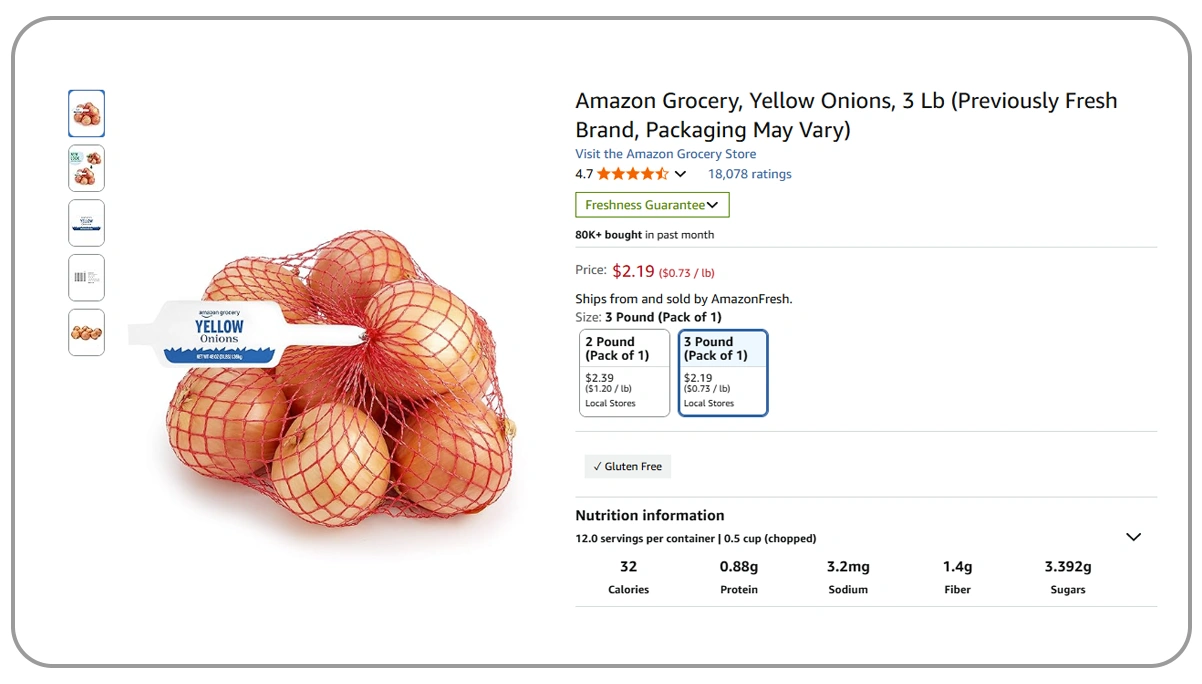
Task: Expand the Nutrition information chevron
Action: tap(1133, 537)
